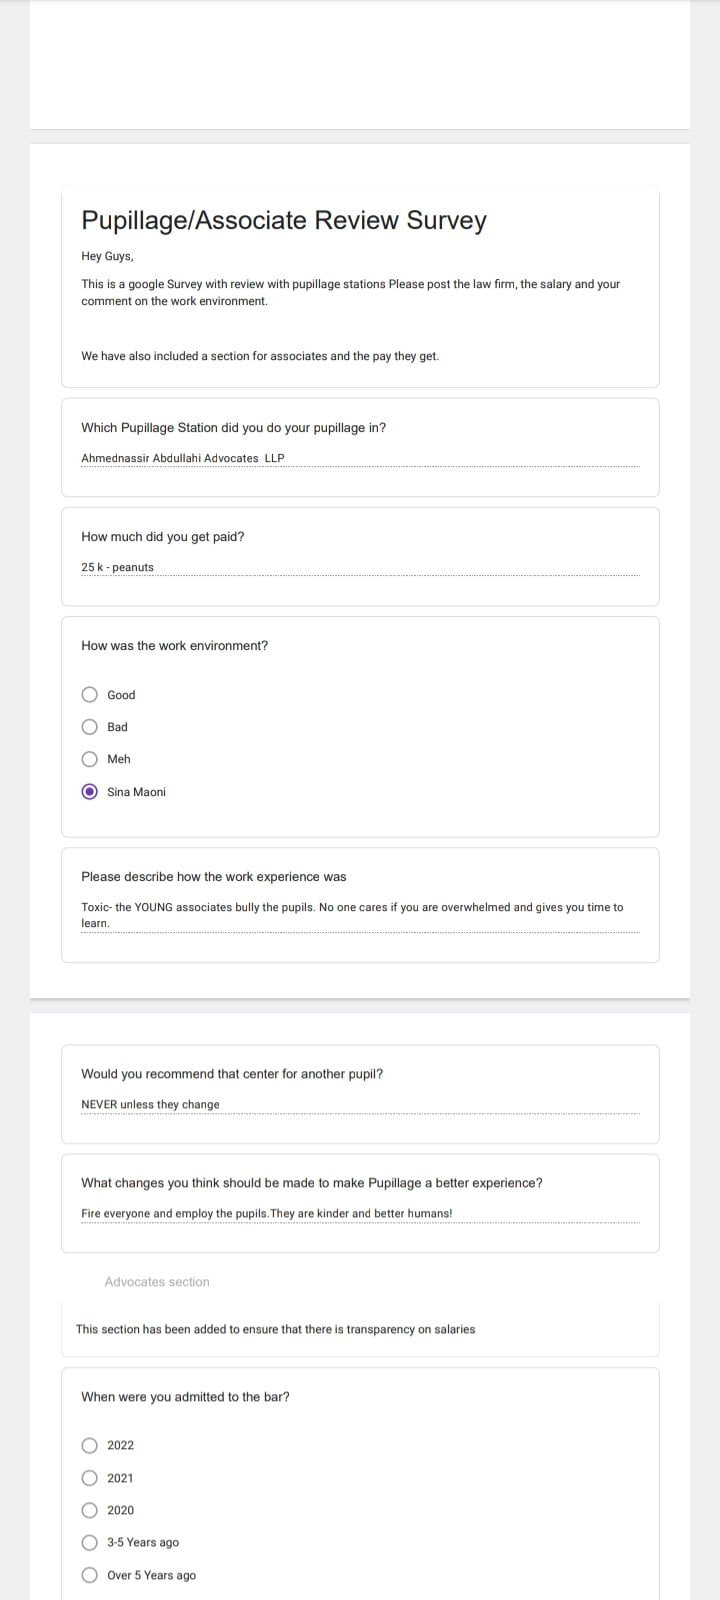Click the "Advocates section" heading
This screenshot has width=720, height=1600.
click(157, 1282)
